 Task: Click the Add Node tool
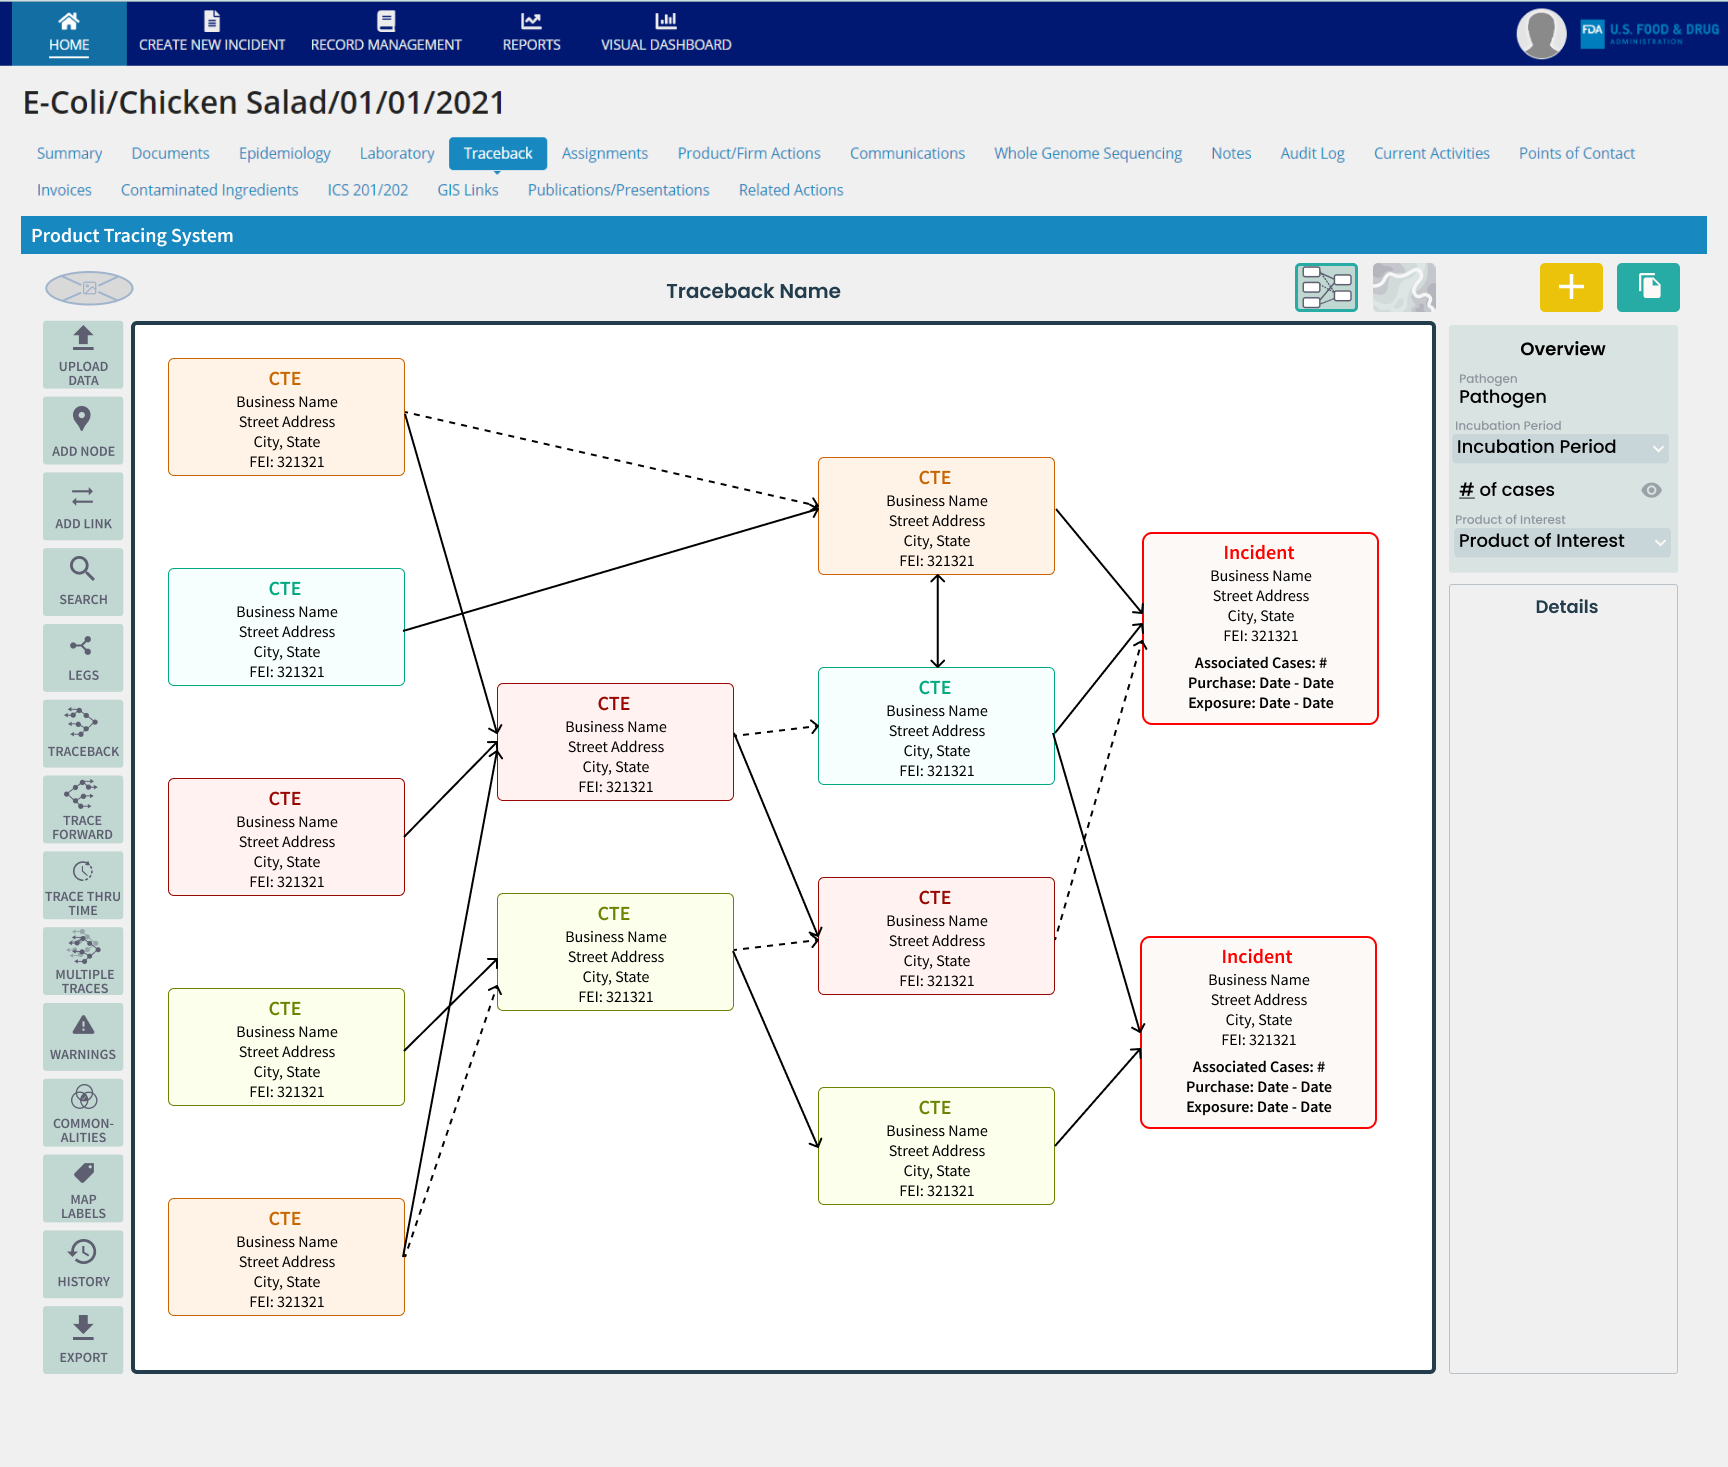click(83, 431)
